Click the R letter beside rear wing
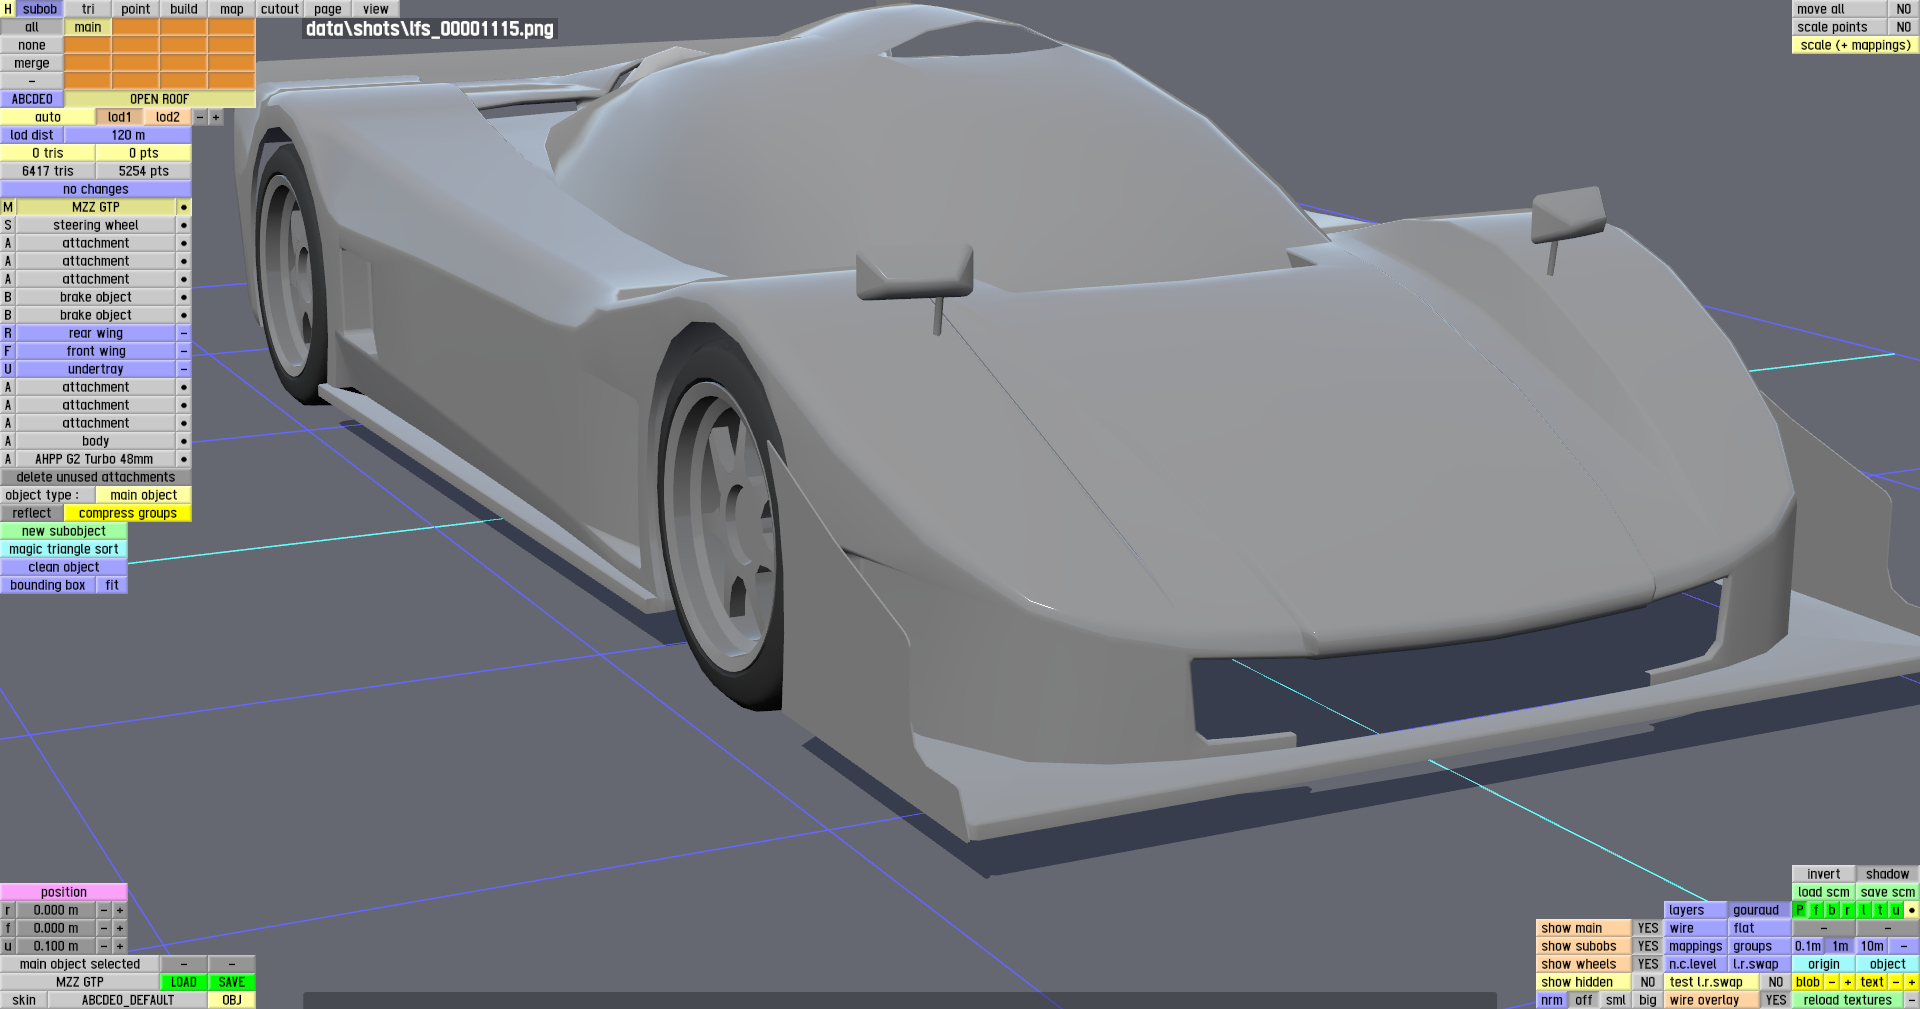 coord(8,333)
